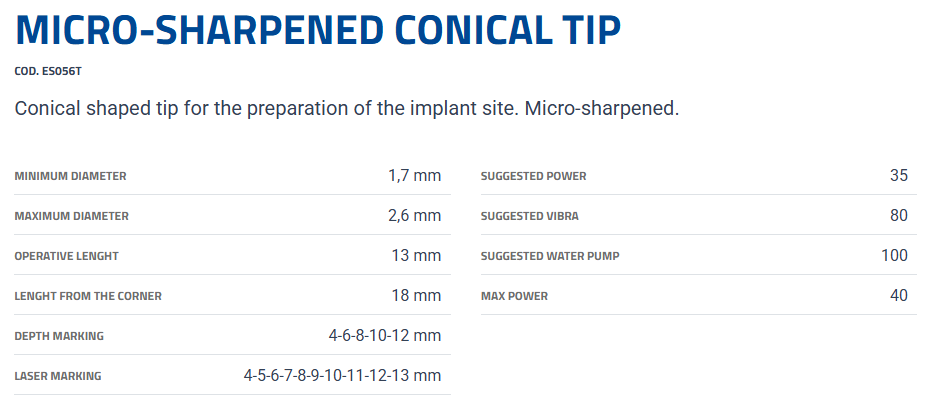Click the 18 mm value
The width and height of the screenshot is (935, 413).
coord(416,296)
